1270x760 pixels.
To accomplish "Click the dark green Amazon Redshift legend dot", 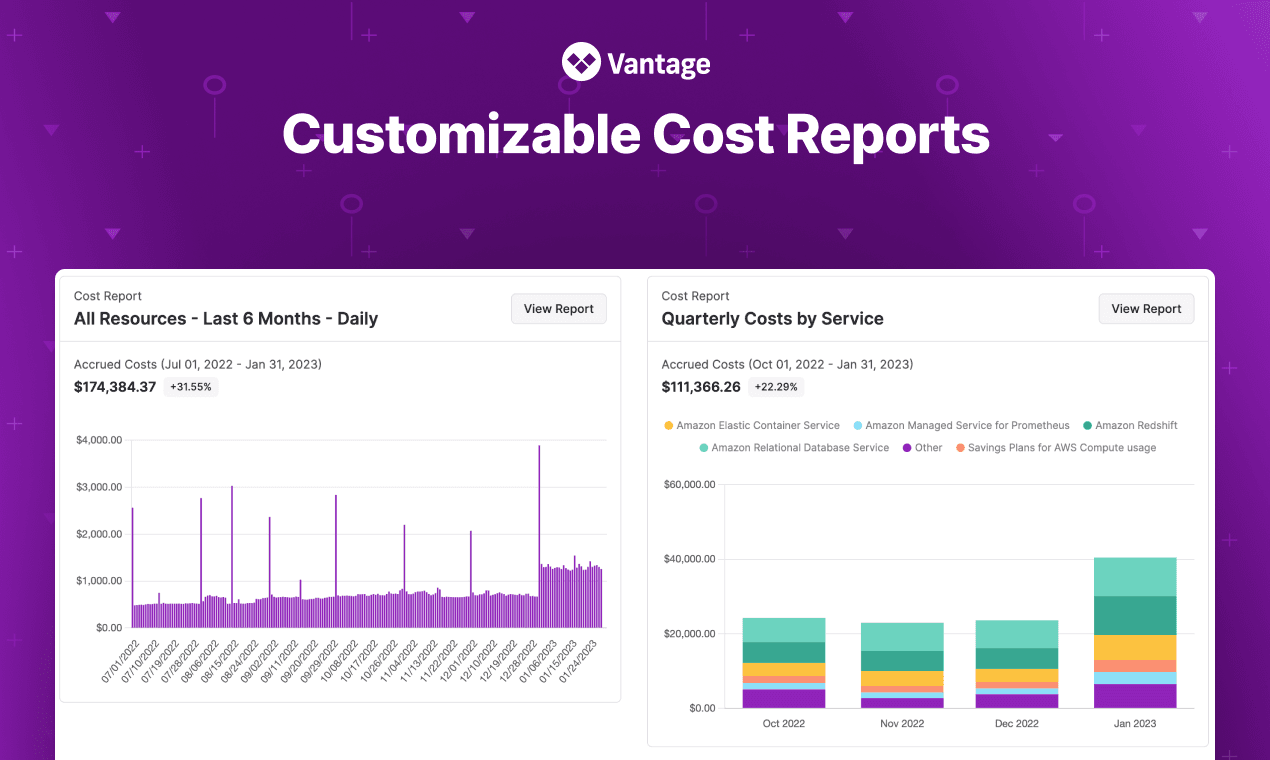I will pyautogui.click(x=1088, y=425).
